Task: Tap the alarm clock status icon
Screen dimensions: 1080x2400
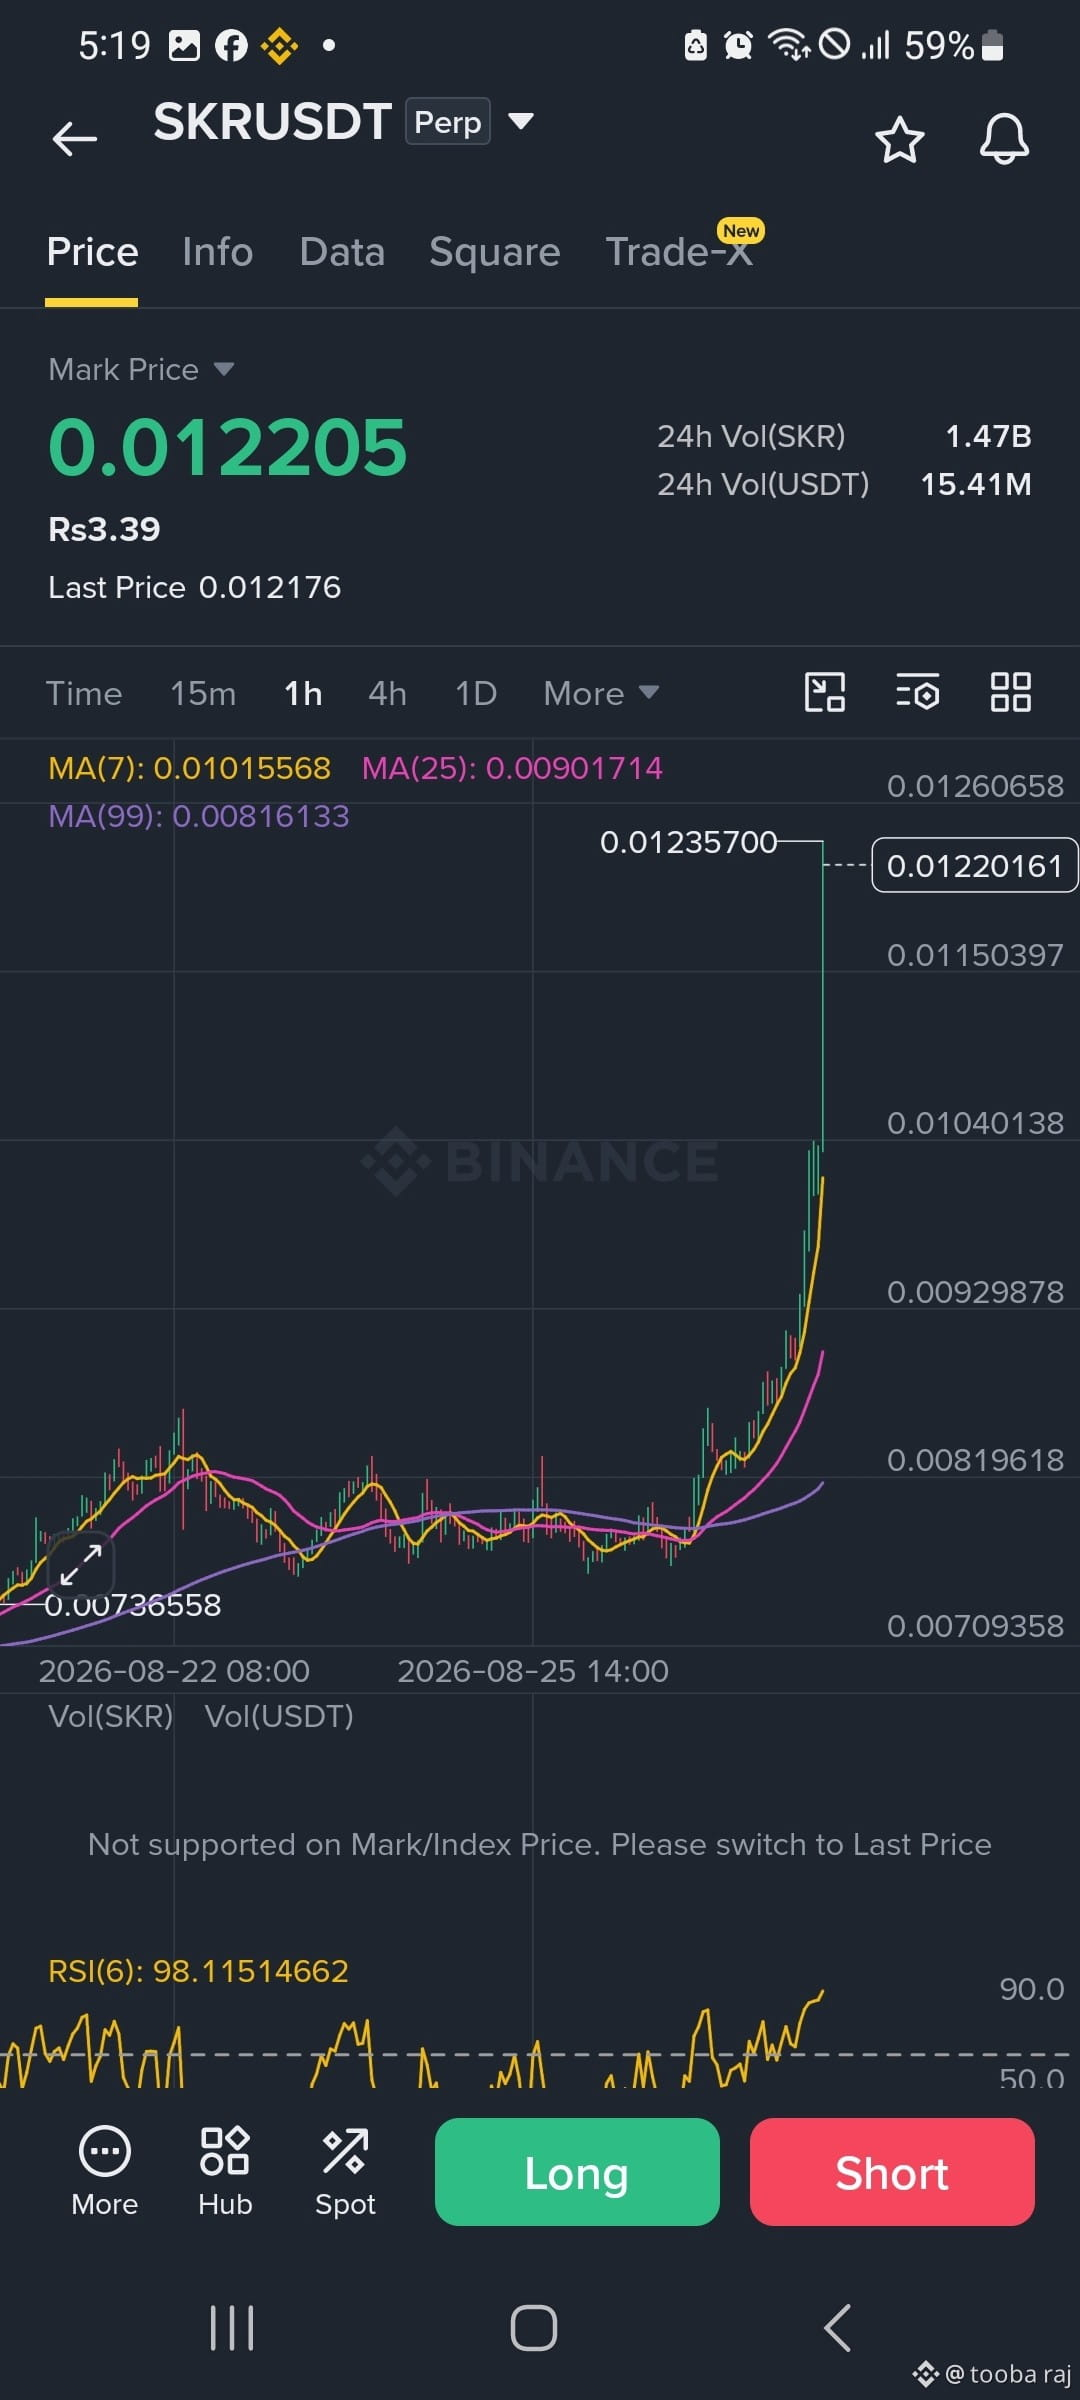Action: [739, 45]
